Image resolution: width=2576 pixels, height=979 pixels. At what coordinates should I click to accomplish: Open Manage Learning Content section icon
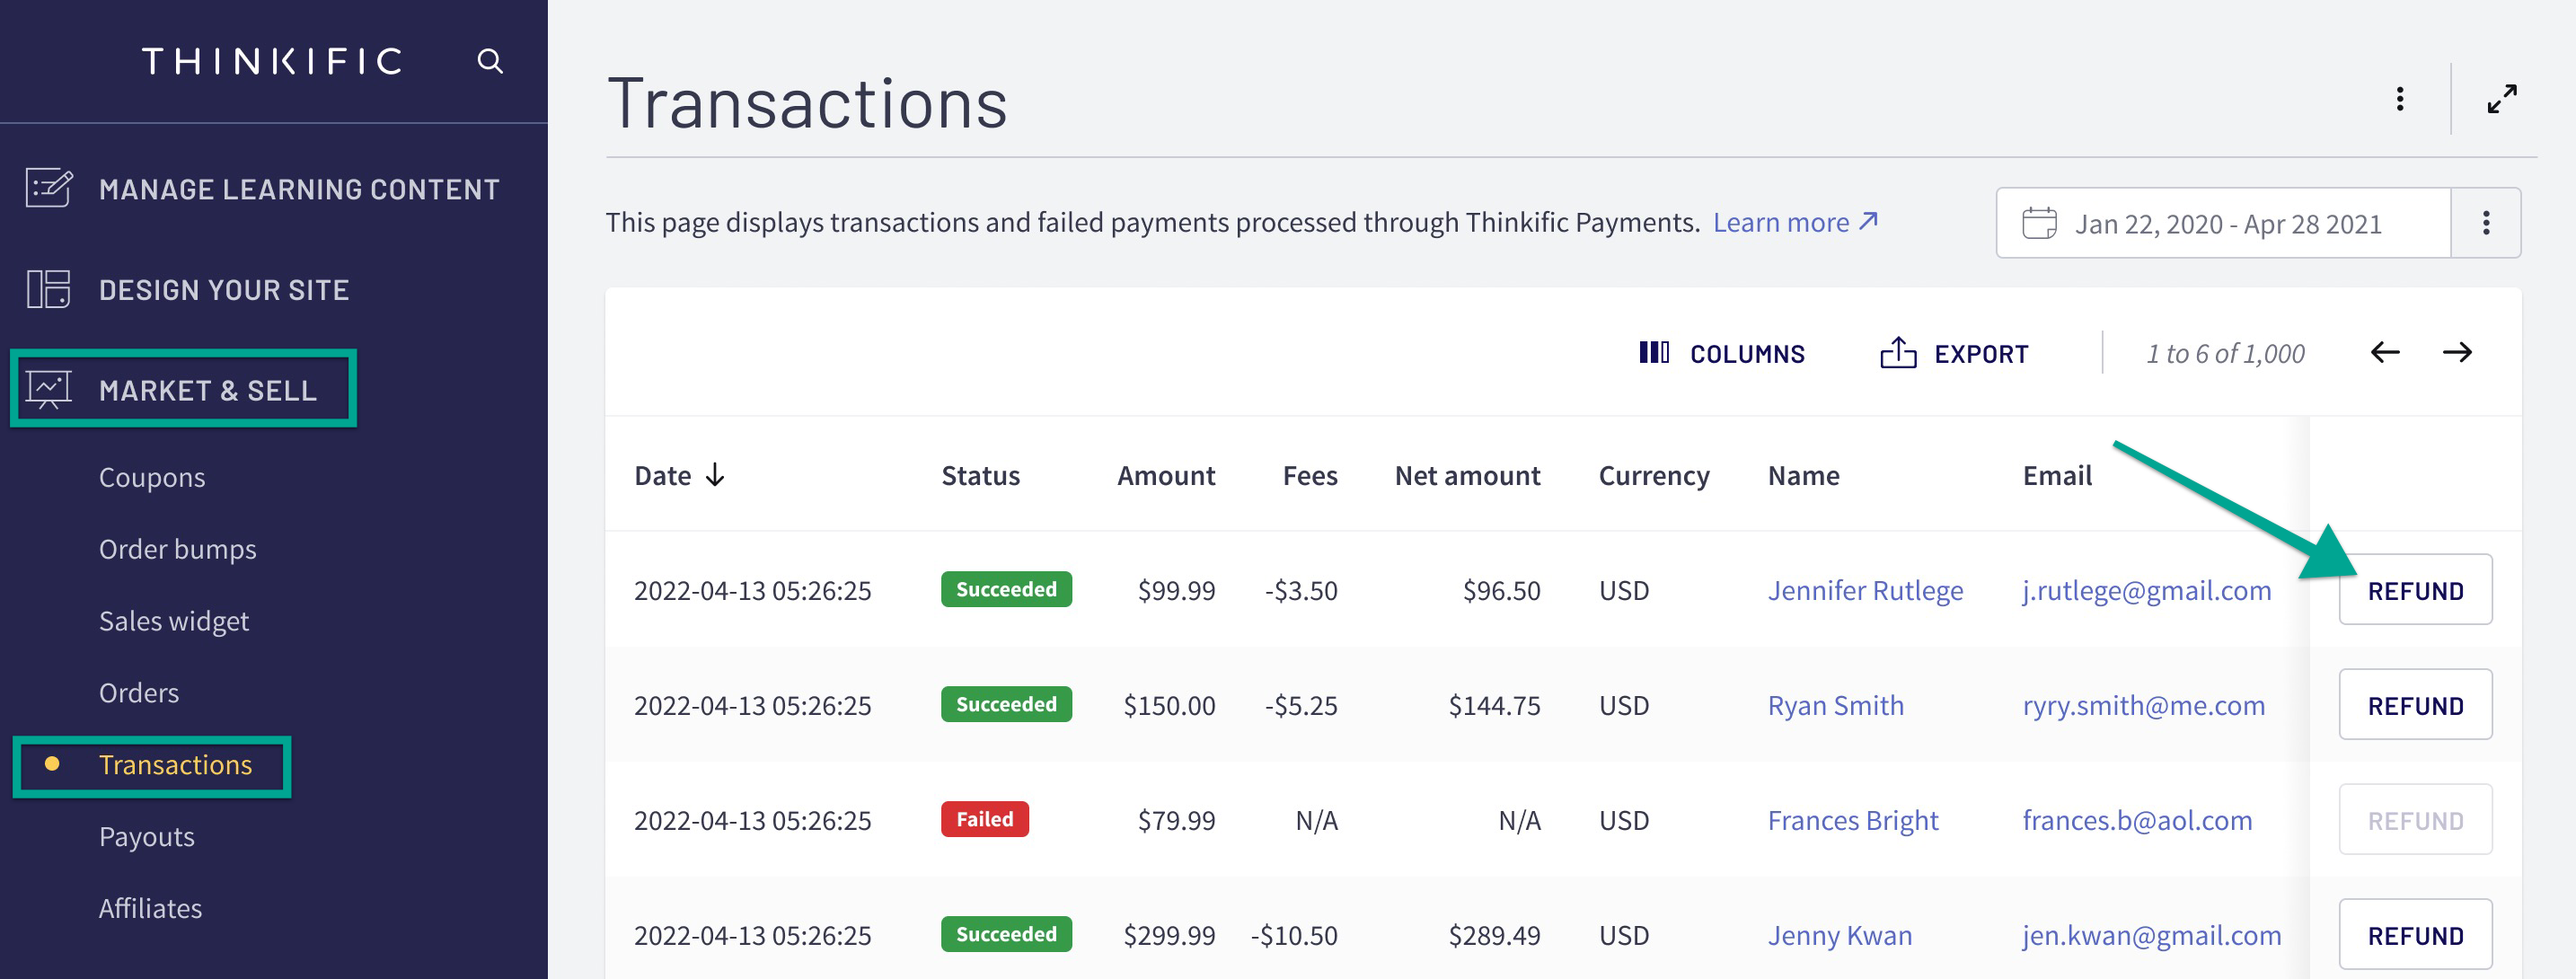tap(48, 188)
